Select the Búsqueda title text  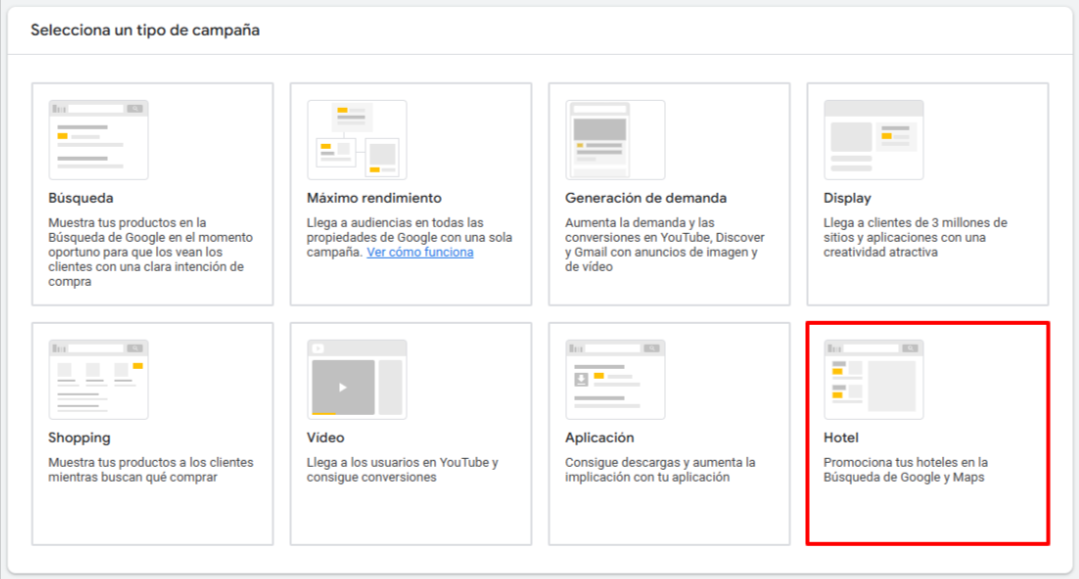pos(81,198)
